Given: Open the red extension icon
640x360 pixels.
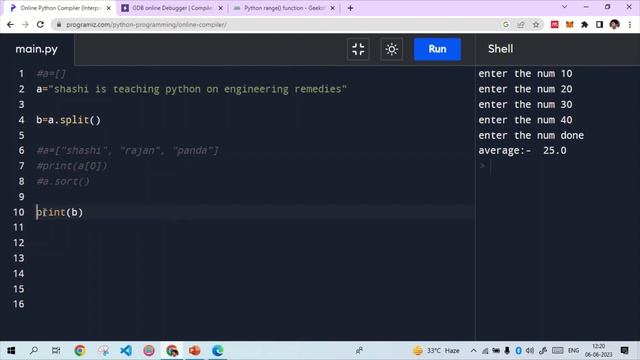Looking at the screenshot, I should [x=554, y=24].
